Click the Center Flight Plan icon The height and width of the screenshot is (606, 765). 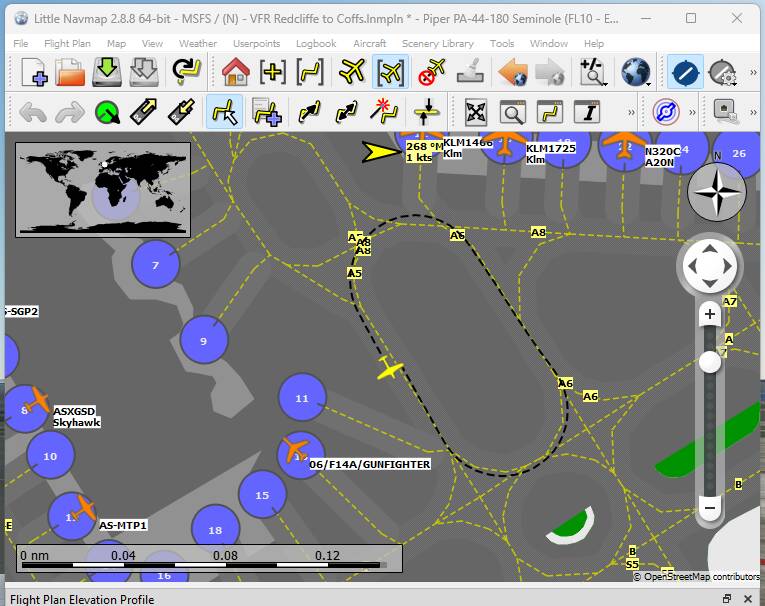pos(312,73)
